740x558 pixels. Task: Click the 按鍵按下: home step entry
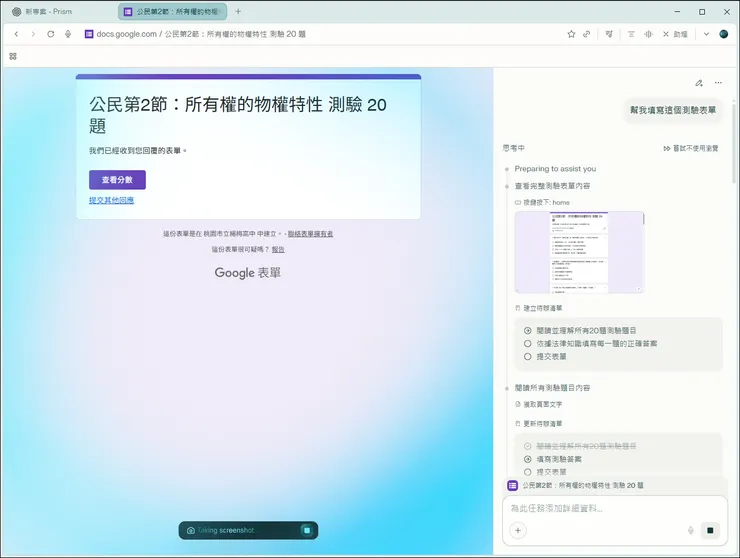point(542,202)
